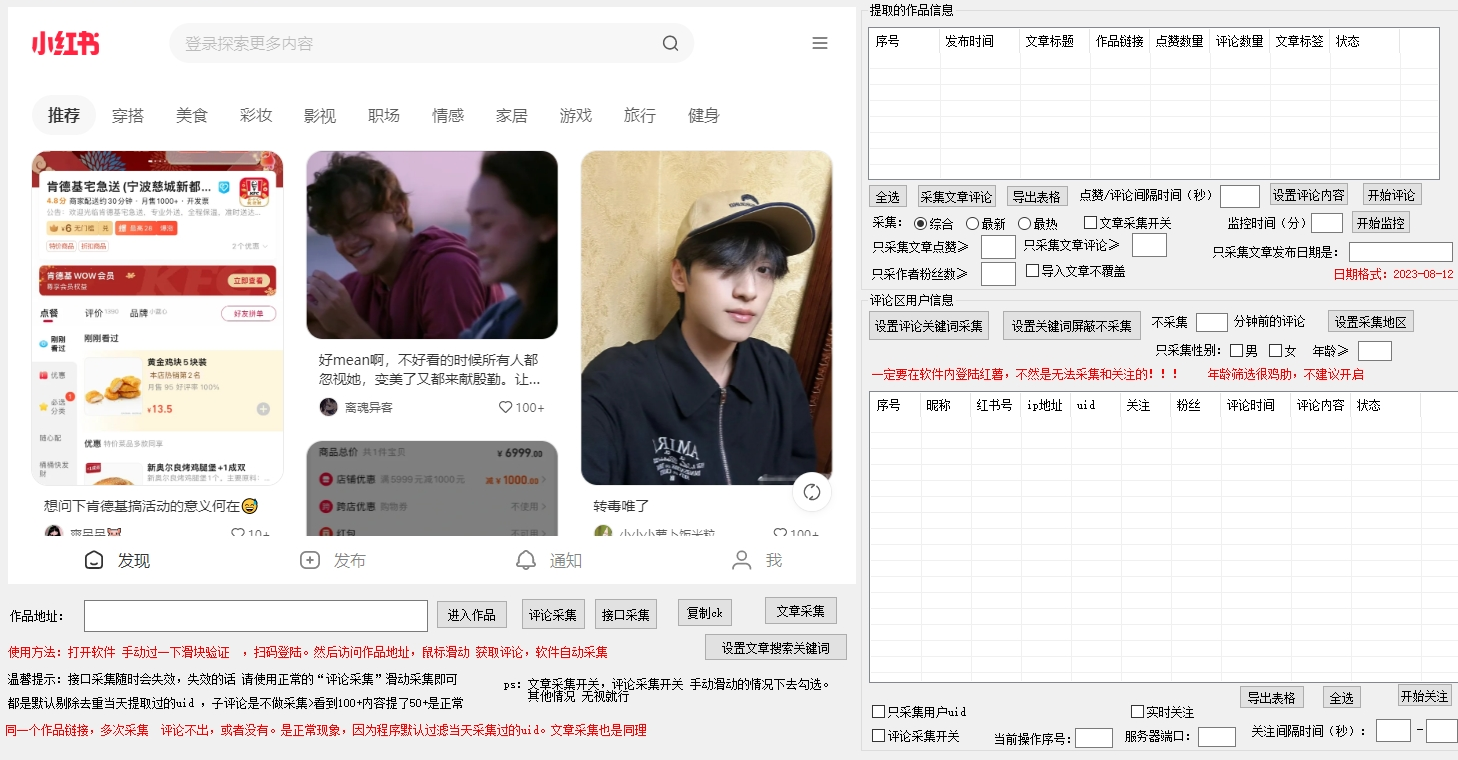Image resolution: width=1458 pixels, height=760 pixels.
Task: Click the 发布 plus icon
Action: tap(310, 560)
